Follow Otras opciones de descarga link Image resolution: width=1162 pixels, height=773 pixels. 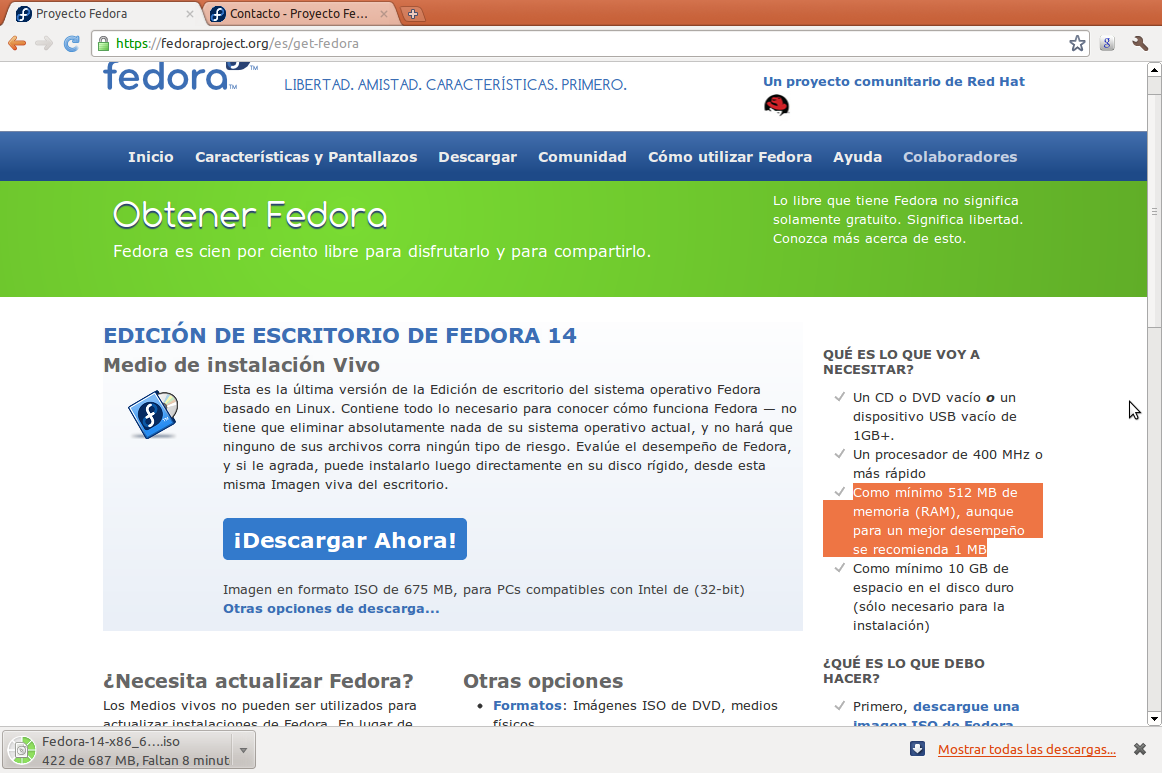click(331, 608)
